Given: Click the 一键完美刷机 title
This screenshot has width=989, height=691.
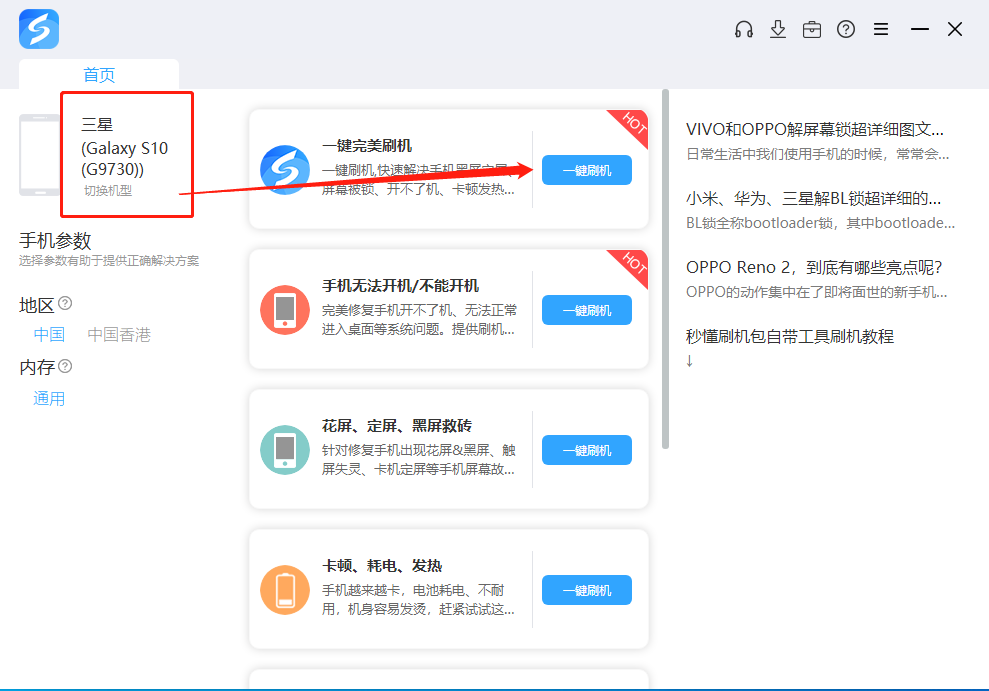Looking at the screenshot, I should pos(367,146).
